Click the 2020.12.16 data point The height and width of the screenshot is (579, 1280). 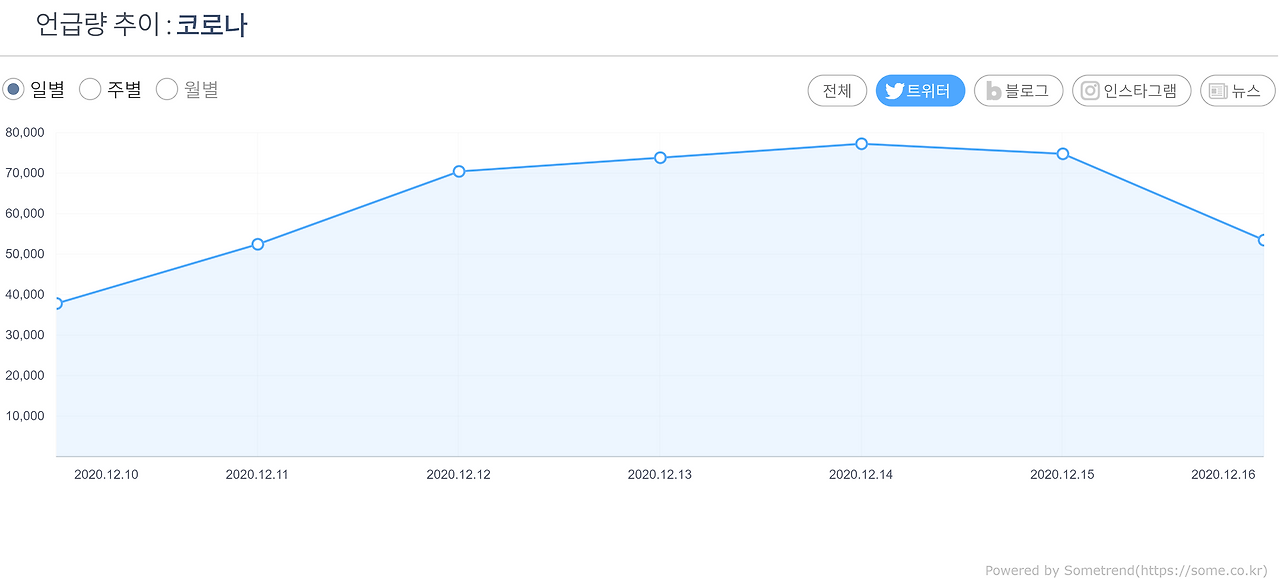pos(1264,240)
